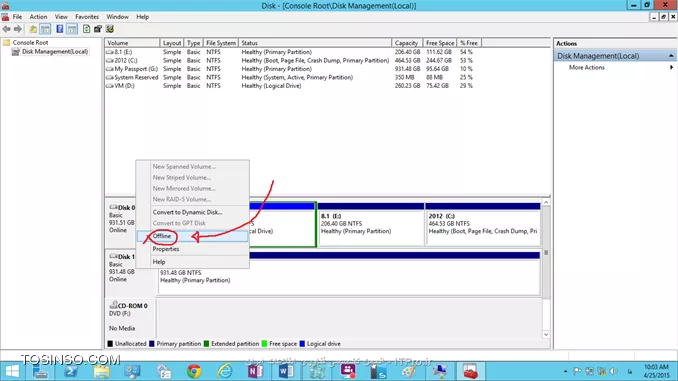
Task: Click the toolbar icon right of Refresh
Action: coord(98,29)
